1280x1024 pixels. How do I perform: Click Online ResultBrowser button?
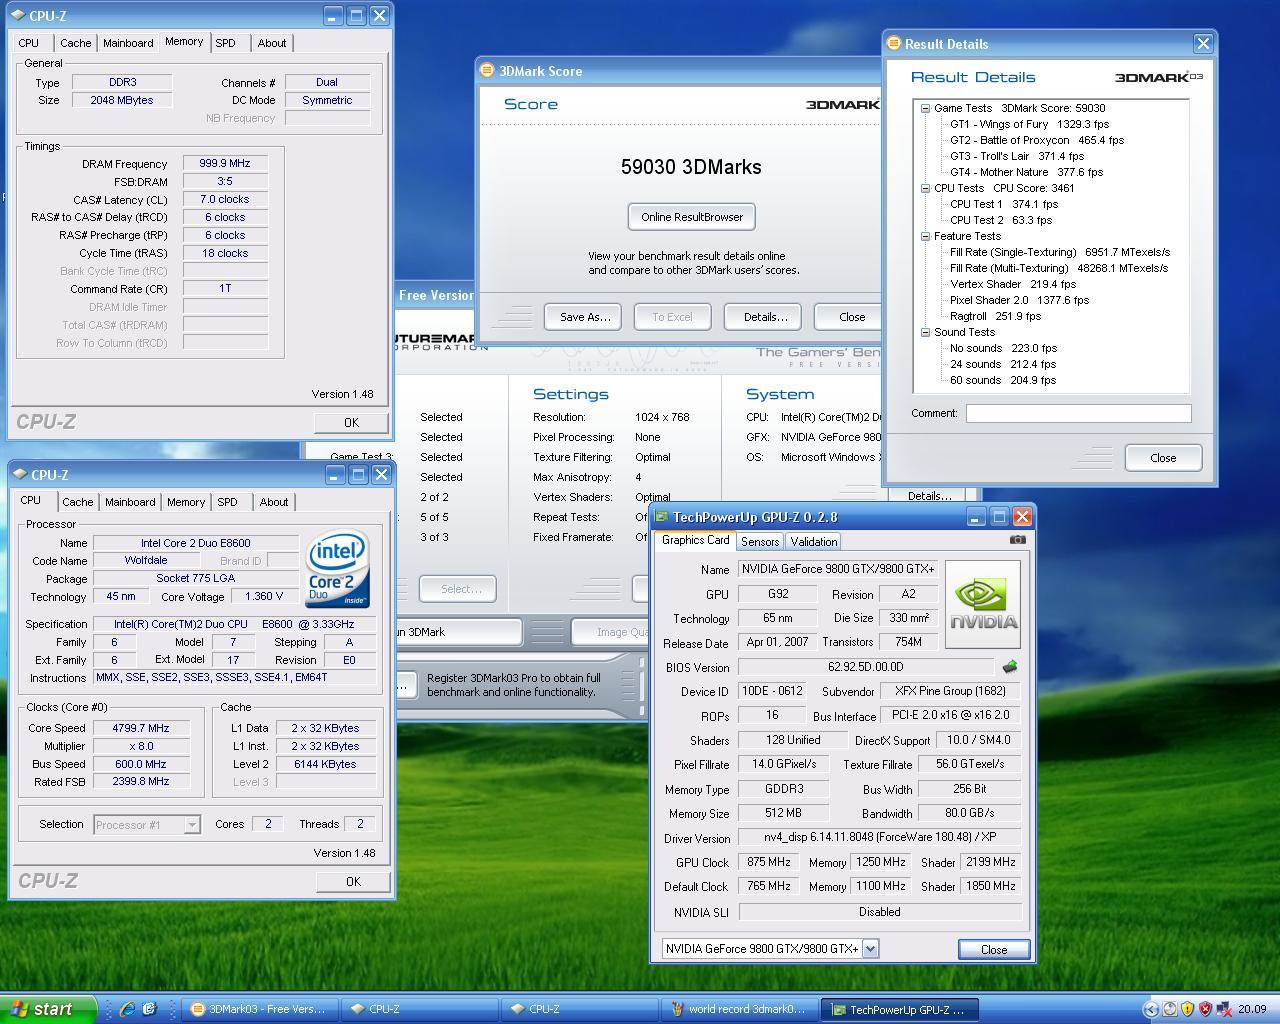coord(692,217)
